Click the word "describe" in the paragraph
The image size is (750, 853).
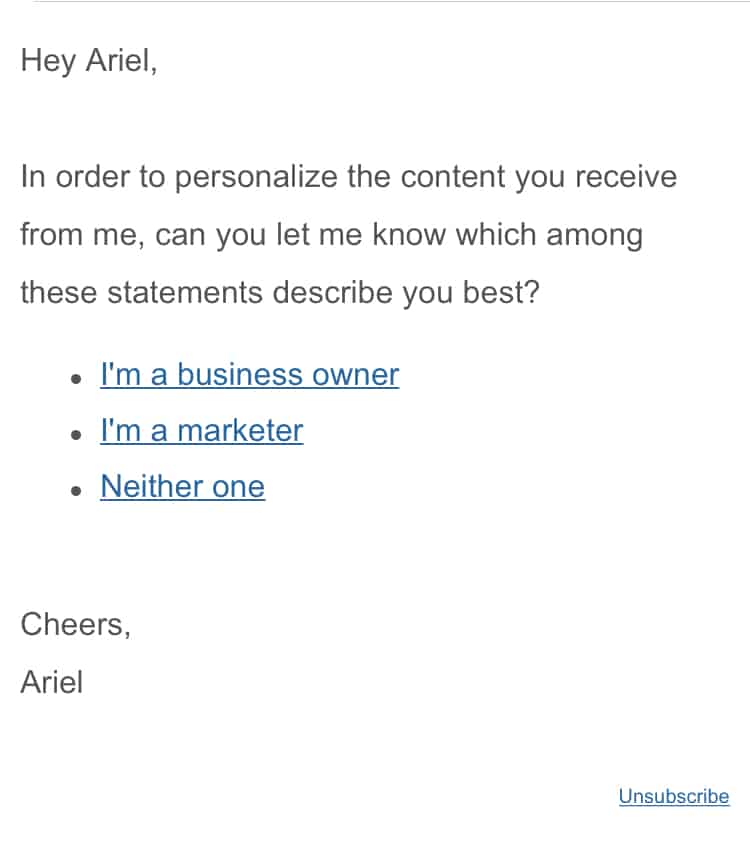pyautogui.click(x=332, y=293)
